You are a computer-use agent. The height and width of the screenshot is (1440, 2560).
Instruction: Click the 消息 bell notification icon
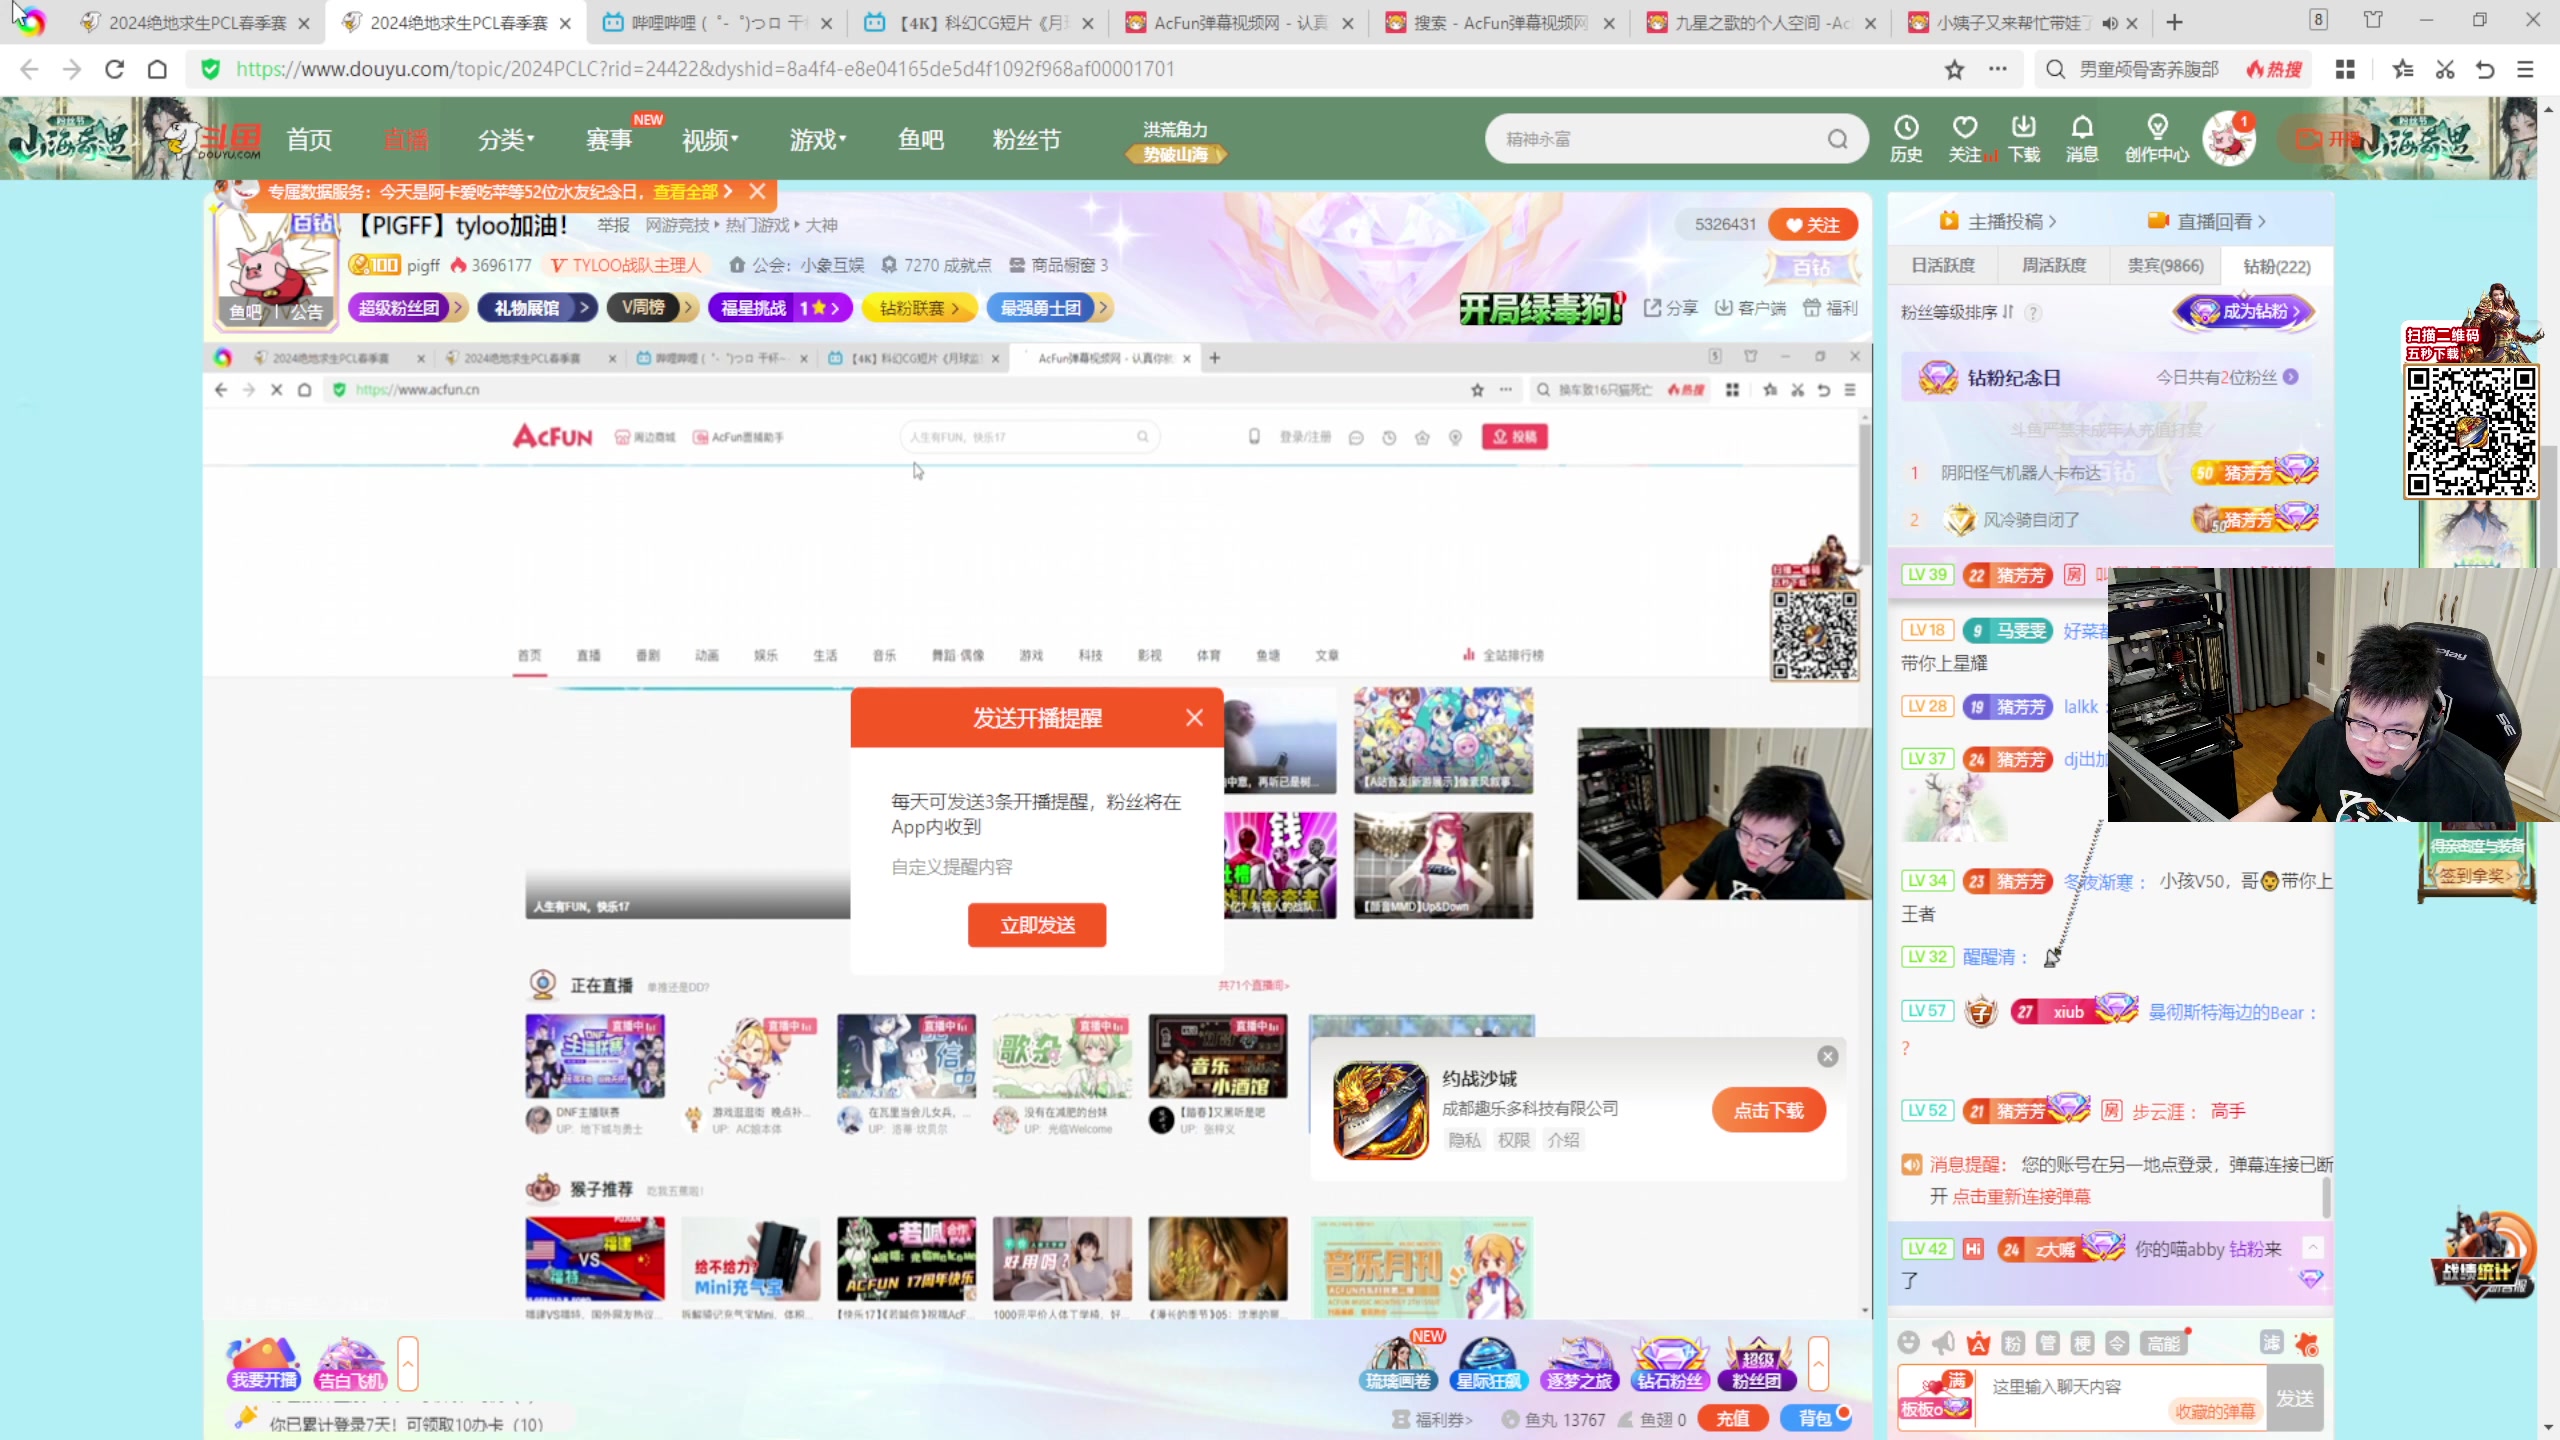click(2081, 128)
